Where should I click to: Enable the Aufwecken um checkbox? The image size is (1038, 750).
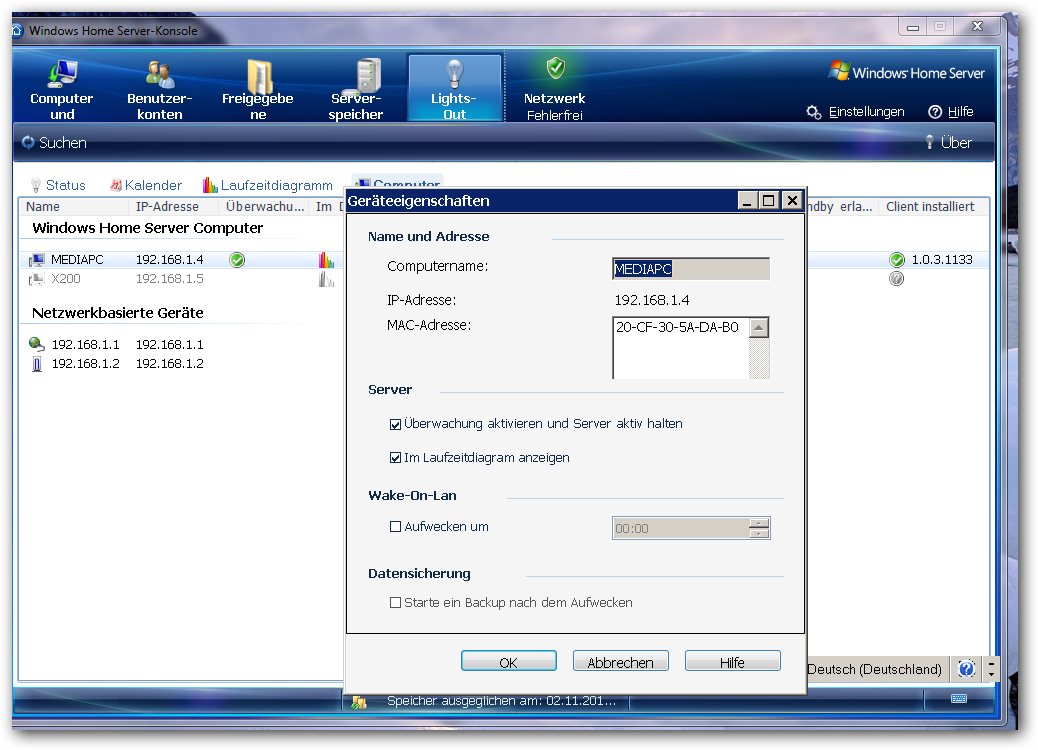point(395,527)
